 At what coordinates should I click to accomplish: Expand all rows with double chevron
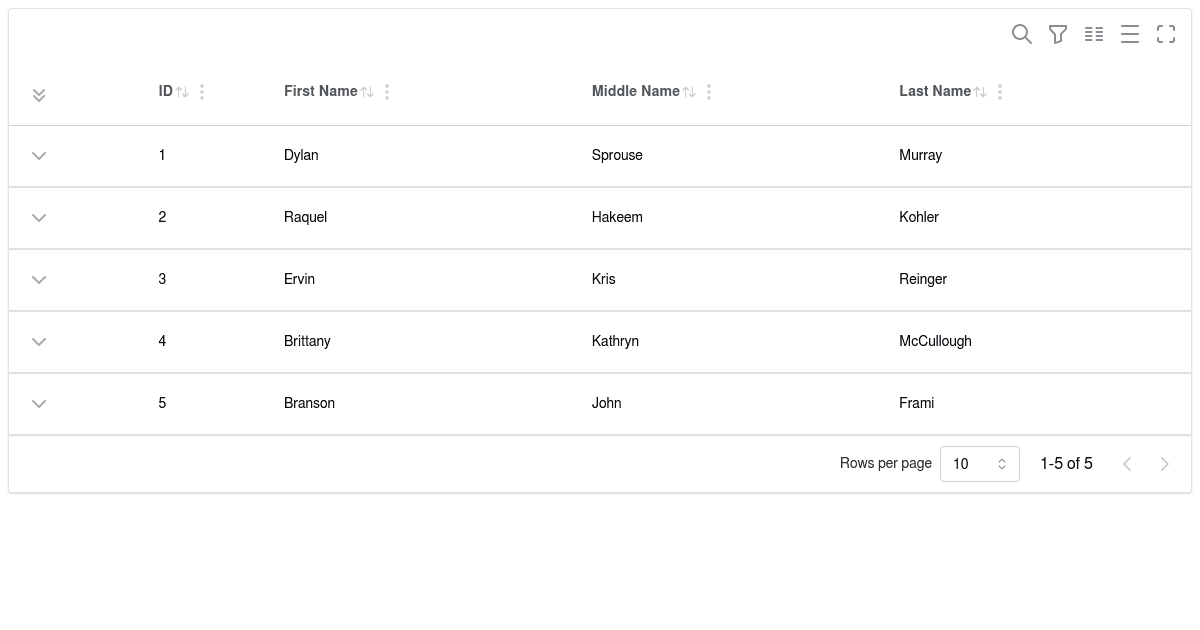pyautogui.click(x=39, y=95)
